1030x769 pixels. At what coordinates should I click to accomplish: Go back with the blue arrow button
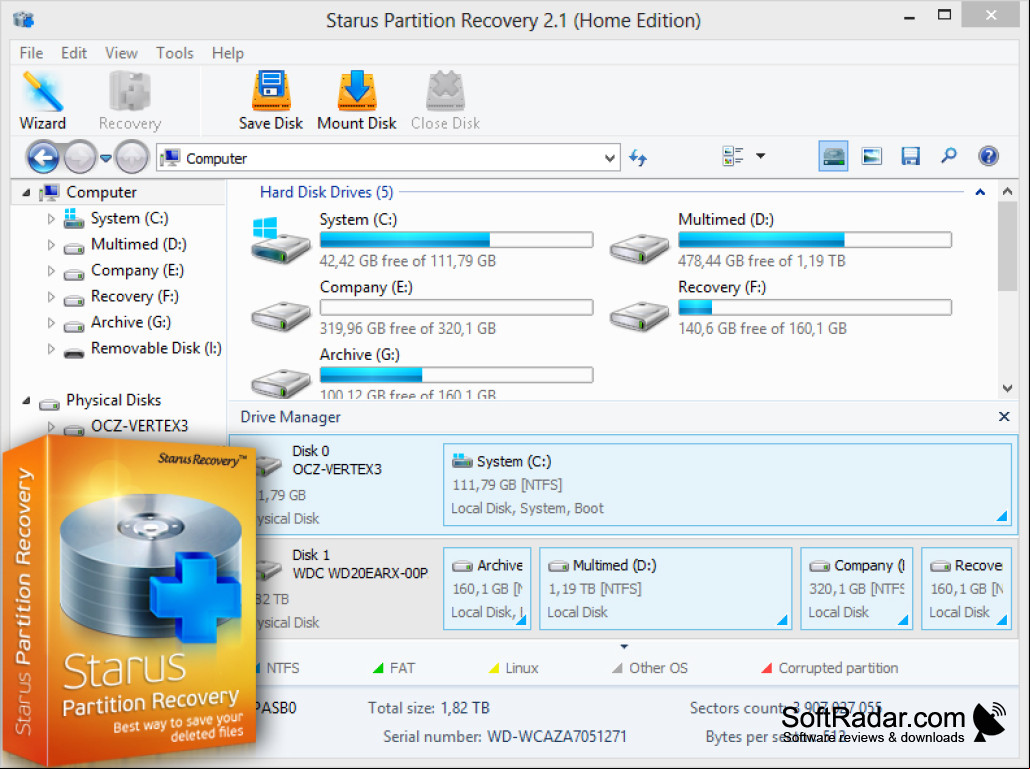point(43,158)
